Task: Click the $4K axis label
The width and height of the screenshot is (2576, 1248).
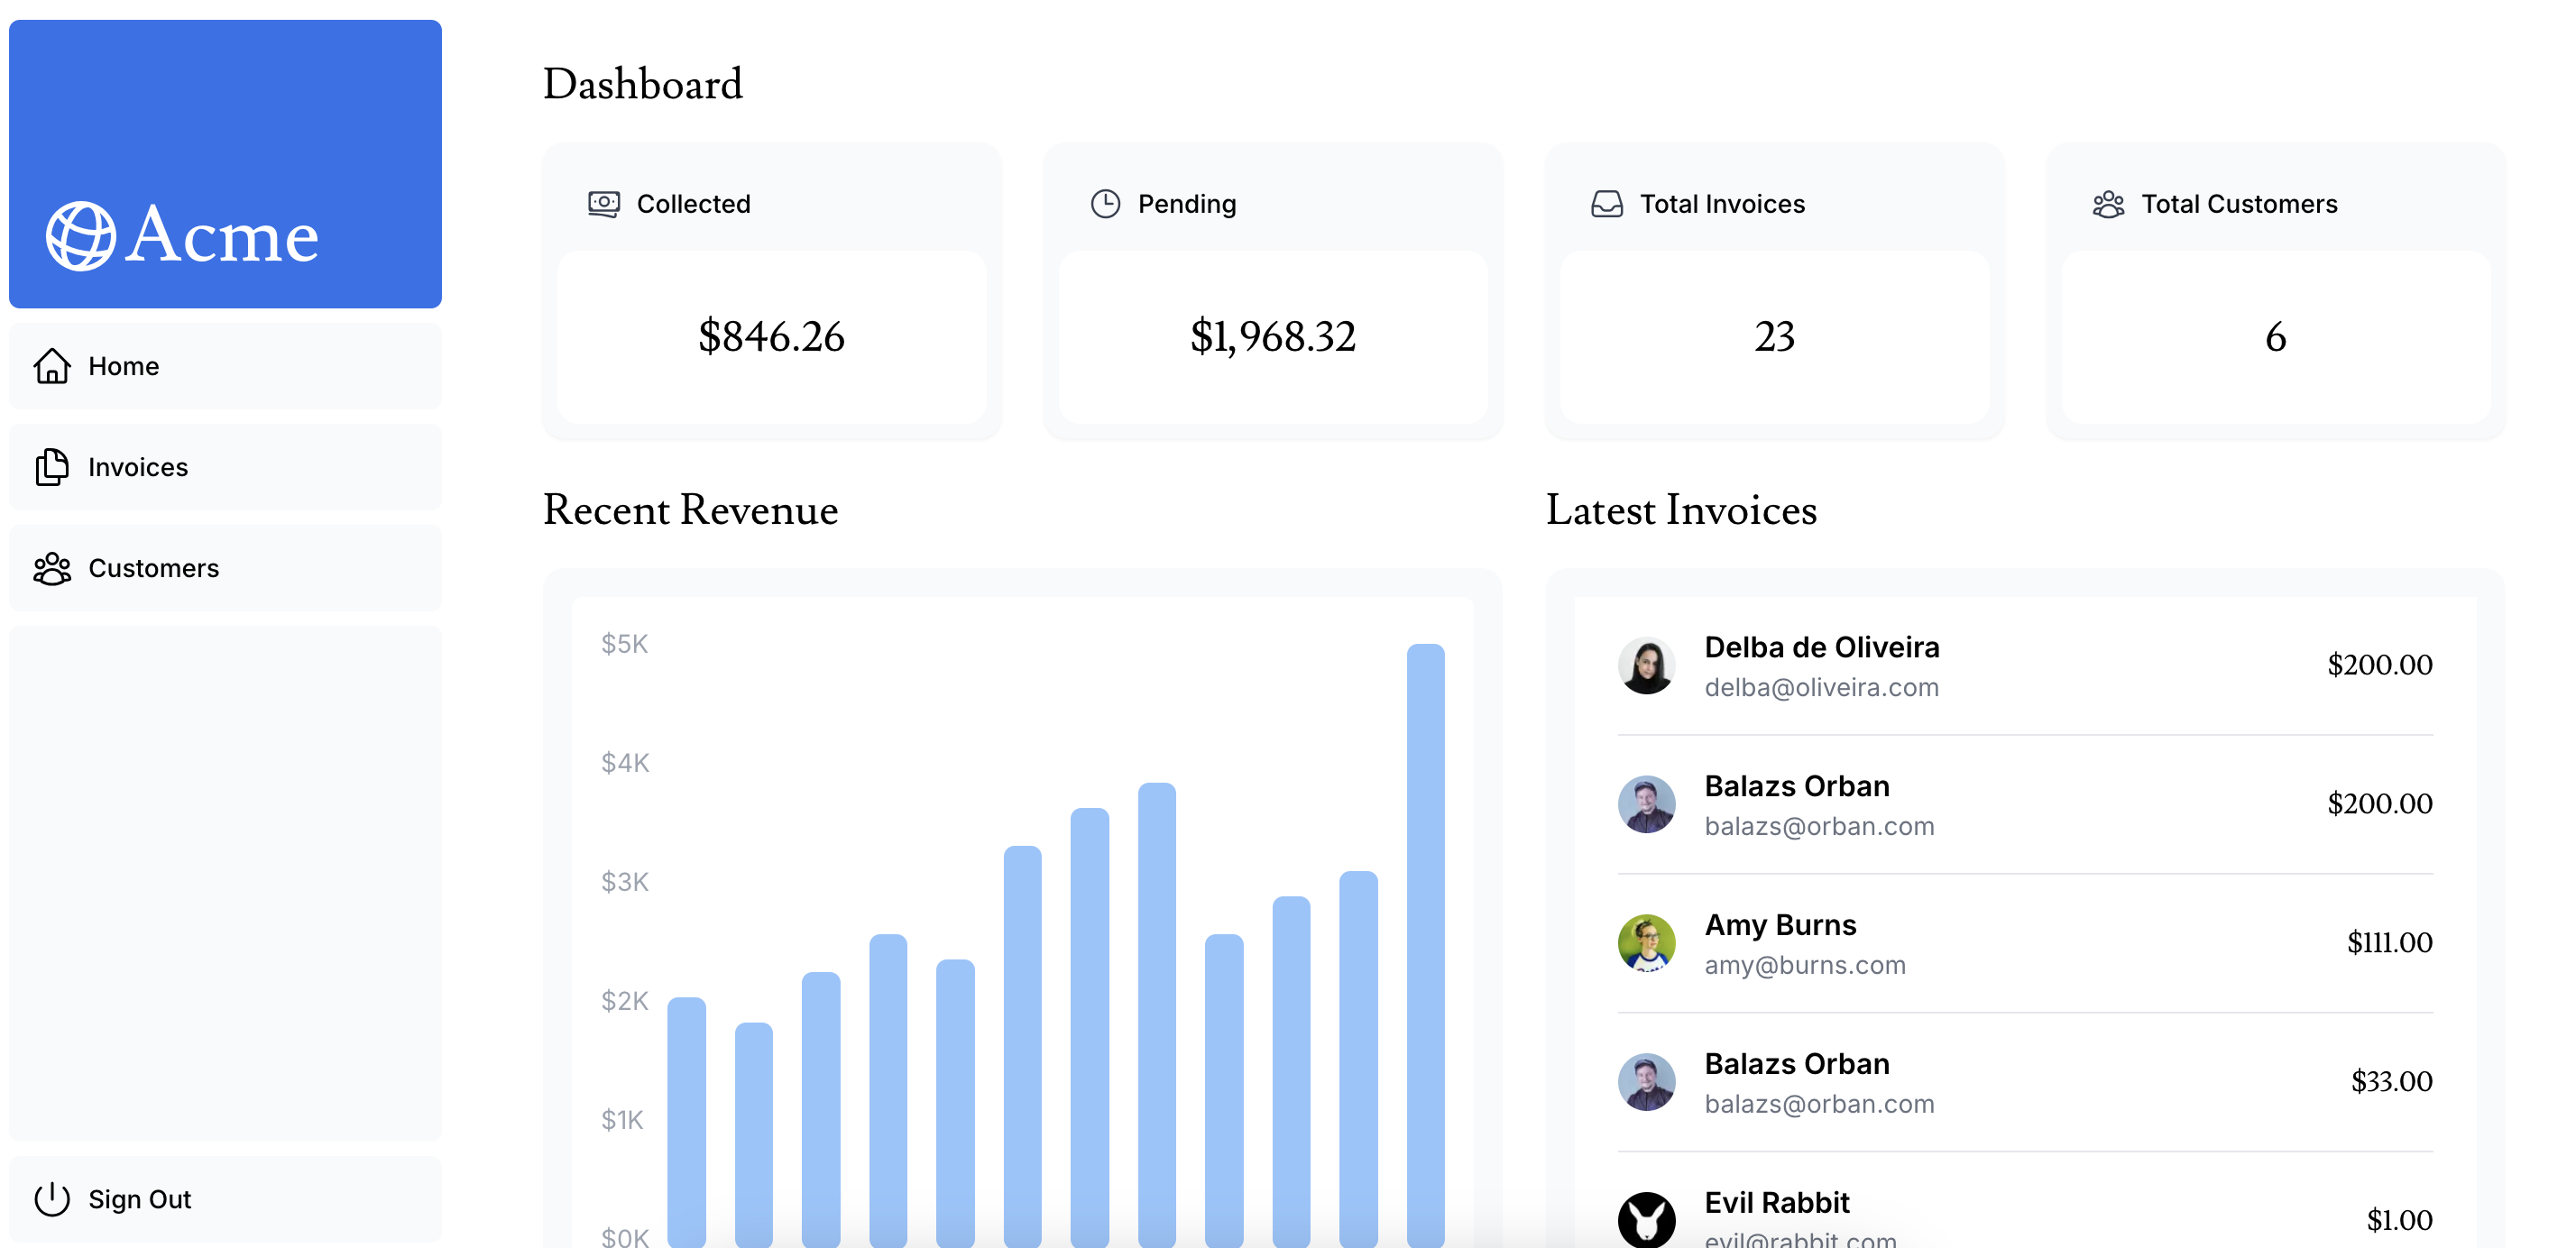Action: pyautogui.click(x=625, y=763)
